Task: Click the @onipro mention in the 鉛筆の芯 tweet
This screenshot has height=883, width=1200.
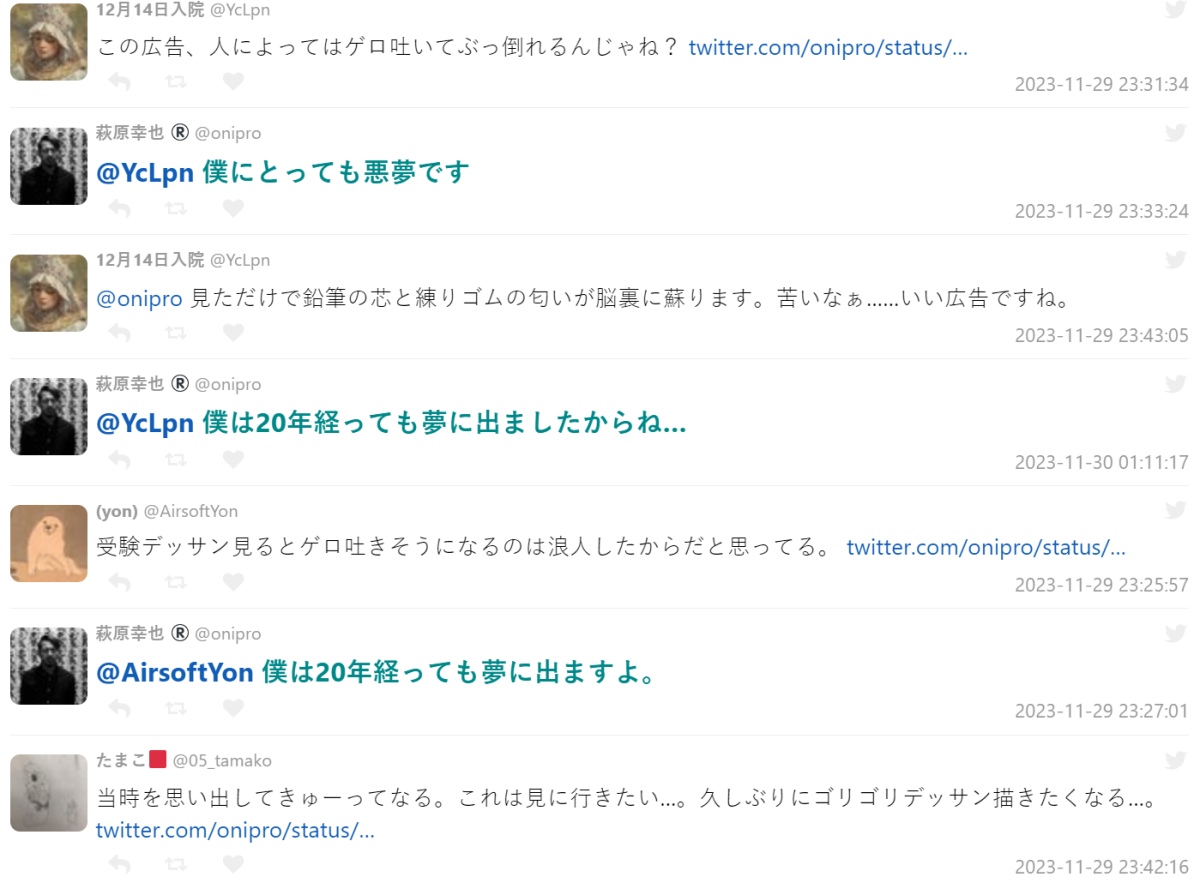Action: 139,298
